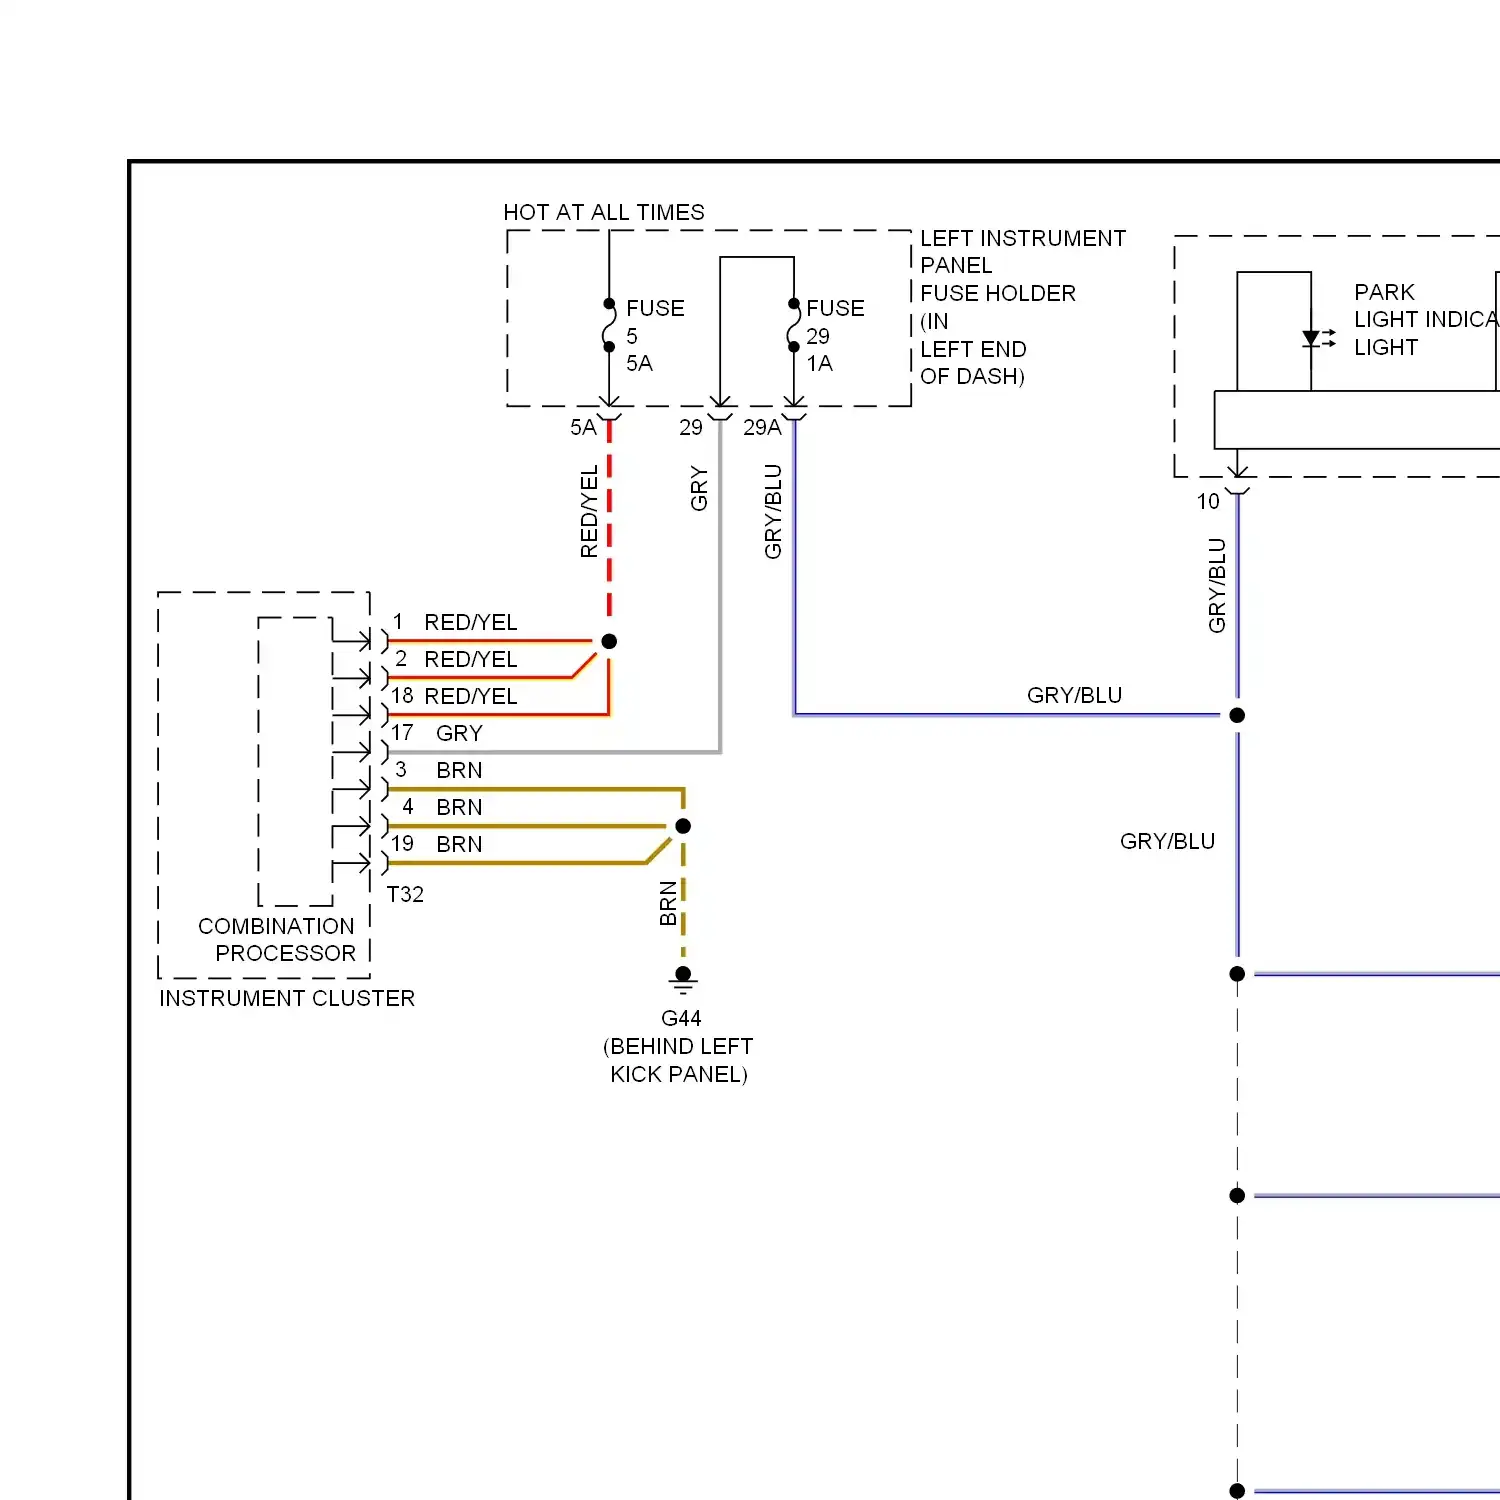Click the park light LED diode symbol
The image size is (1500, 1500).
click(x=1319, y=338)
